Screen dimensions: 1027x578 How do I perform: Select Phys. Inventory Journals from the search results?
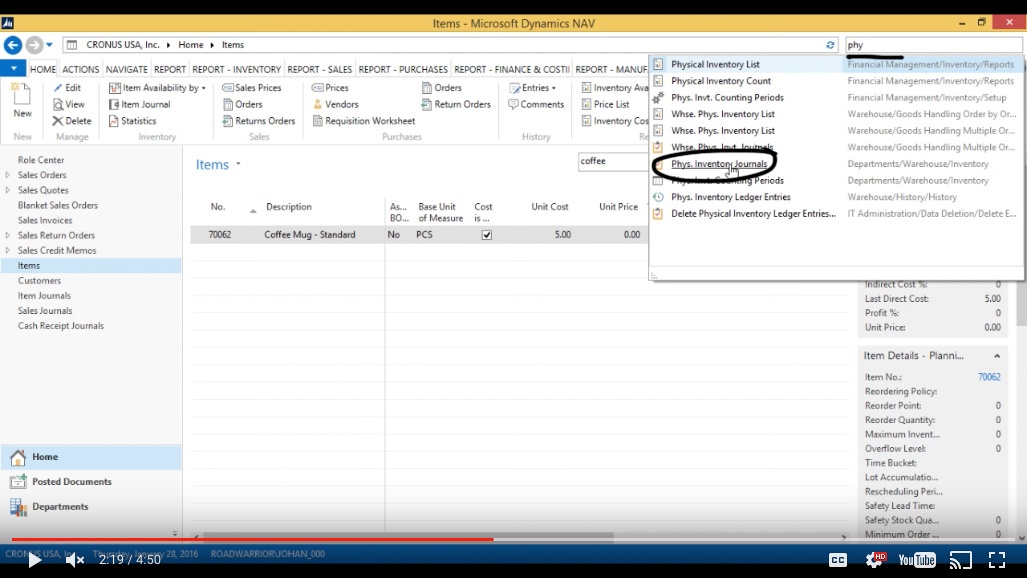[x=717, y=163]
